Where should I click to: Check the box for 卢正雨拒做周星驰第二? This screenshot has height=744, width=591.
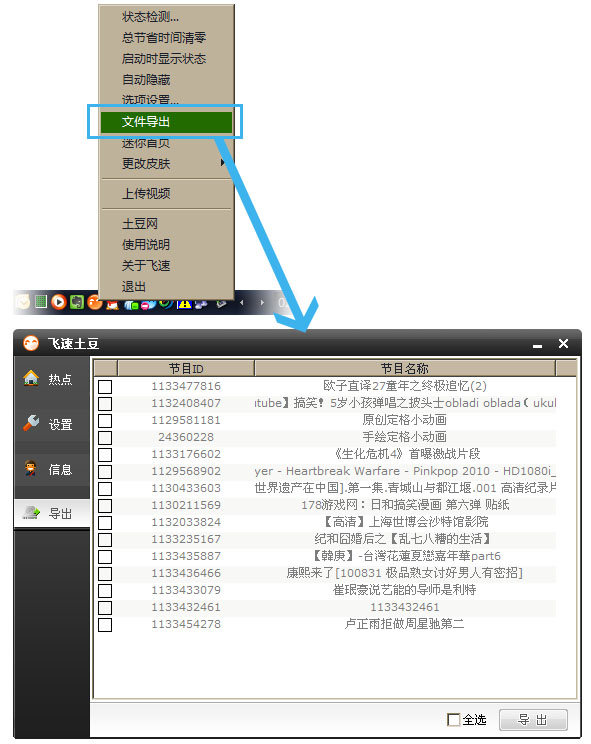[105, 624]
